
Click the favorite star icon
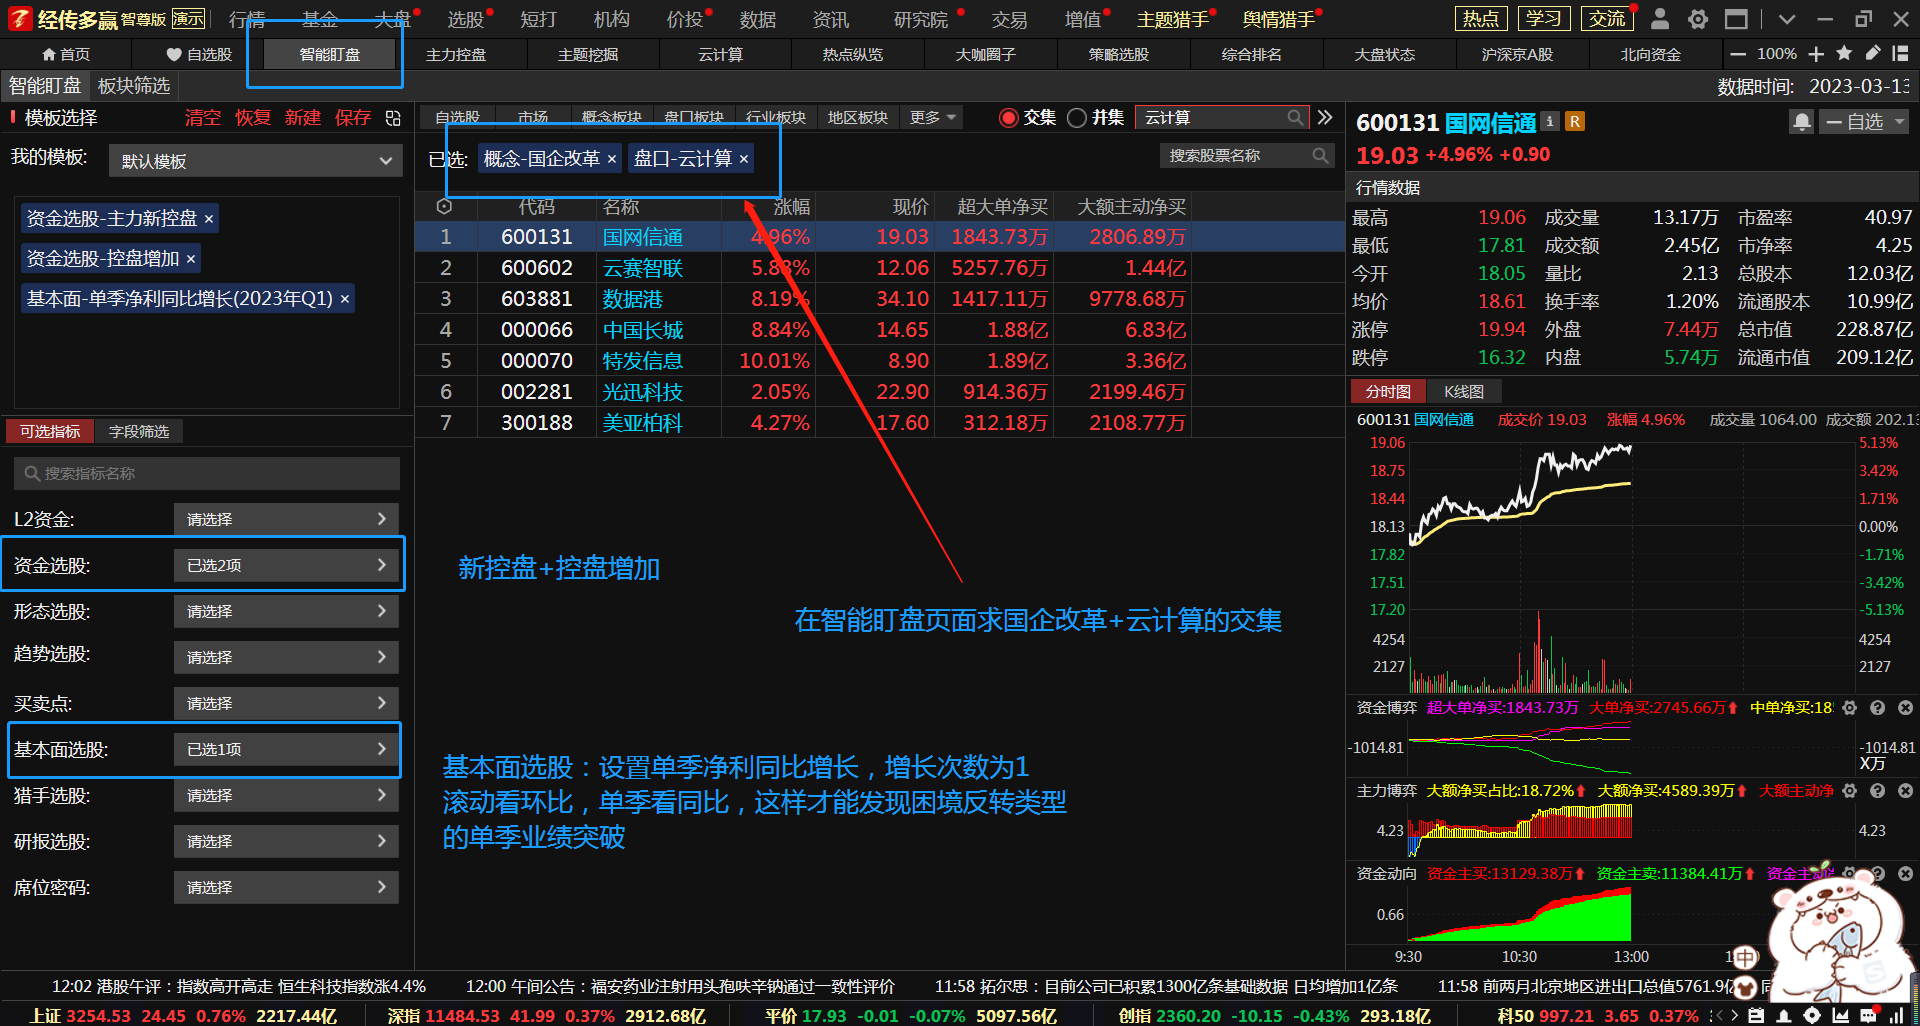[1845, 54]
